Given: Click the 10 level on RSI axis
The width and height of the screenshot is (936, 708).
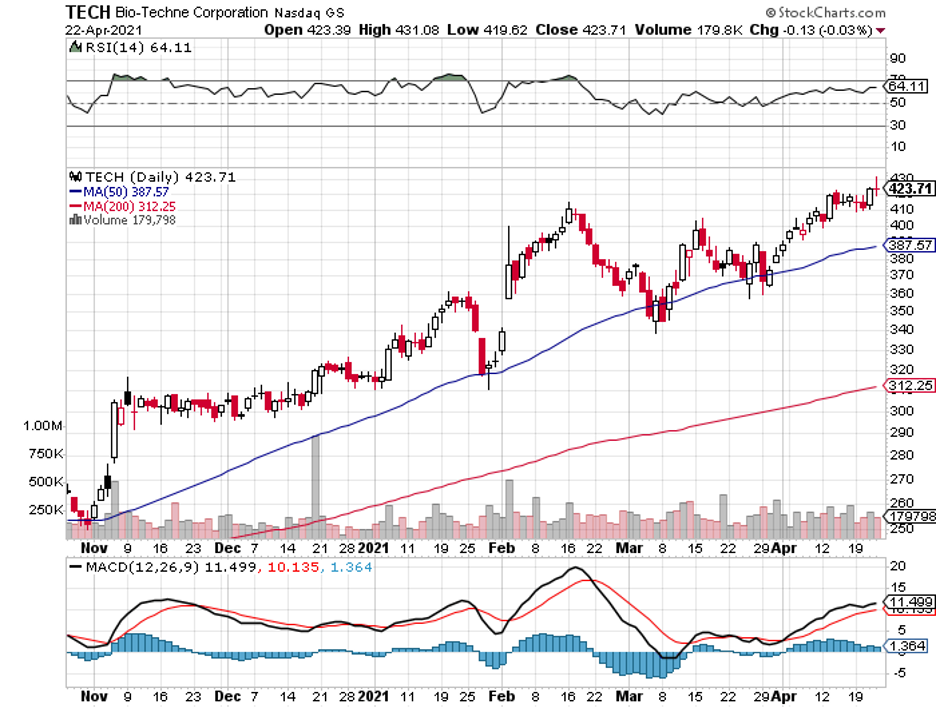Looking at the screenshot, I should pos(897,146).
